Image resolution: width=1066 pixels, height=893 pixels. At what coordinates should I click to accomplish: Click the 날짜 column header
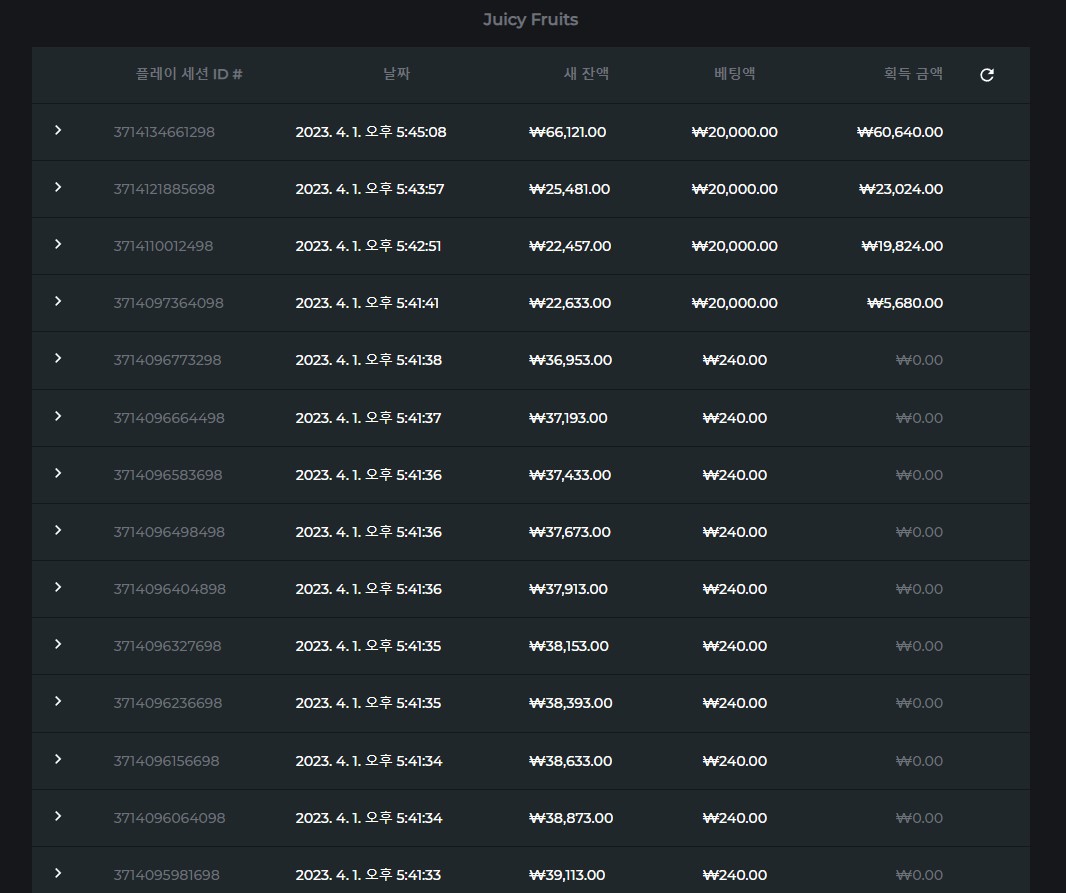(x=397, y=73)
